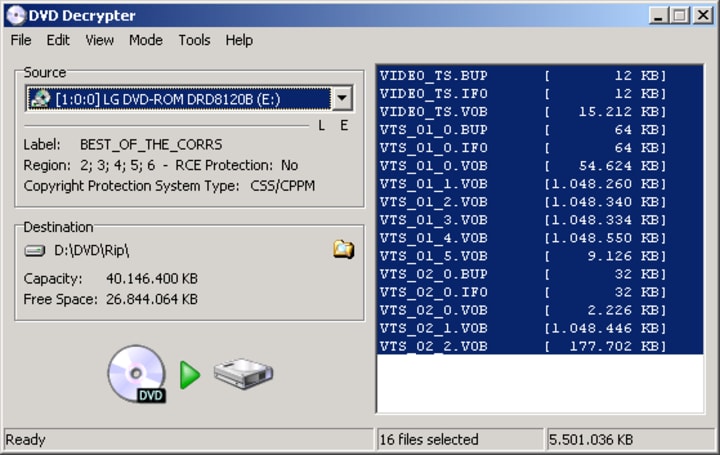Select VTS_02_0.BUP in the file list
720x455 pixels.
tap(540, 274)
